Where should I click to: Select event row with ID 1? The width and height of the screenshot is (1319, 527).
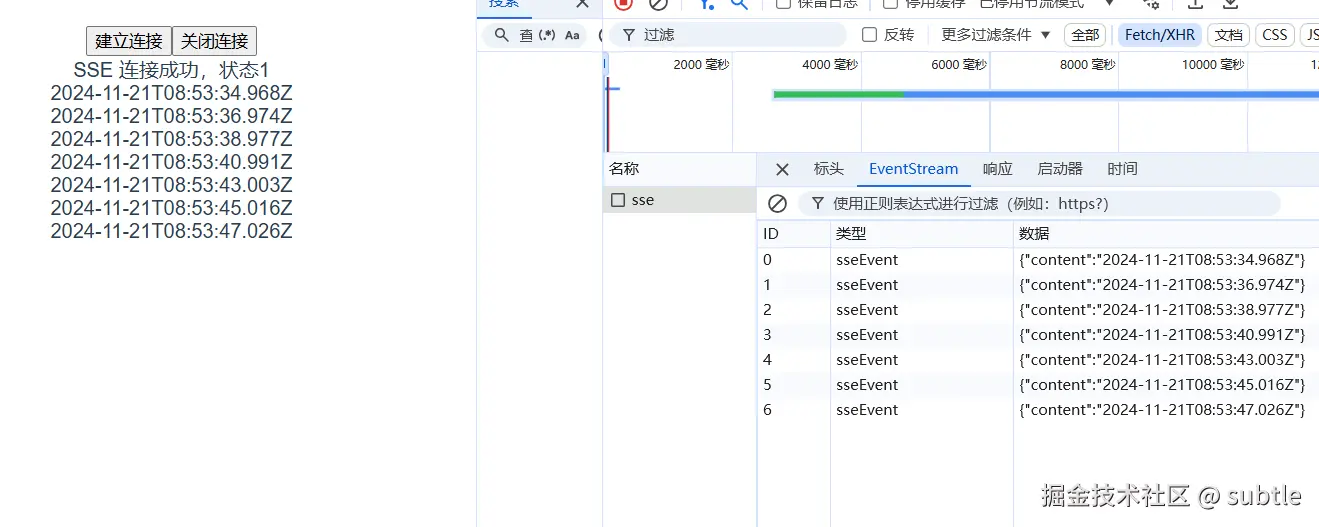coord(1038,285)
